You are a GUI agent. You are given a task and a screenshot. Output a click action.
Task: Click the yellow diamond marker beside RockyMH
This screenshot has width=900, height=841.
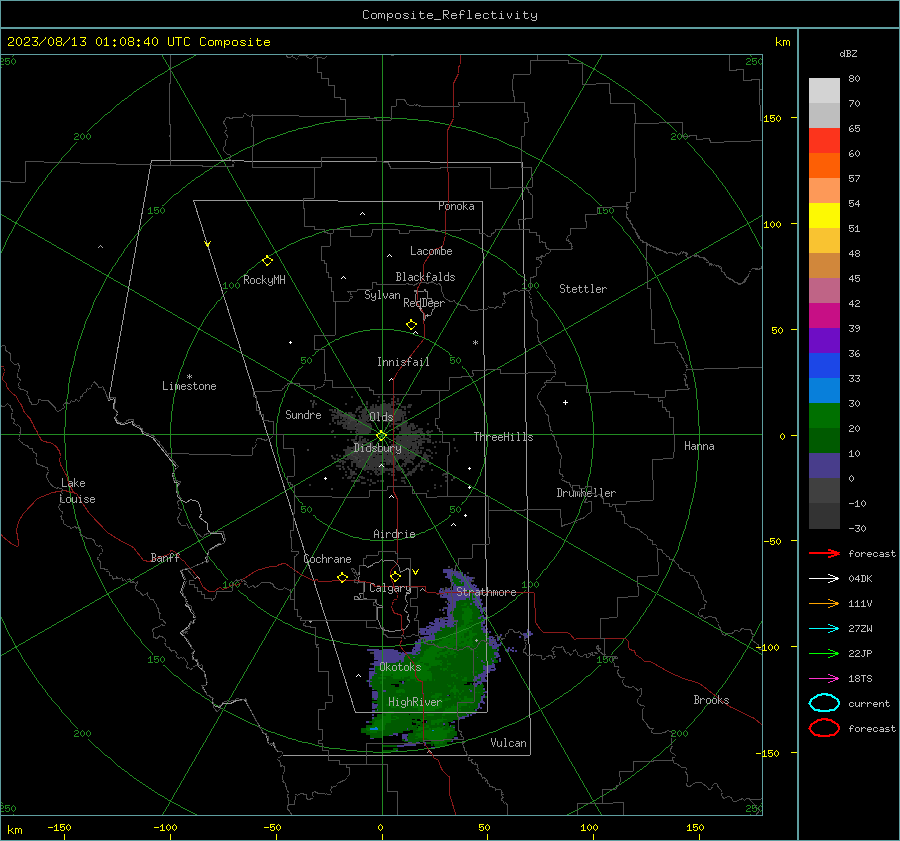pyautogui.click(x=267, y=261)
